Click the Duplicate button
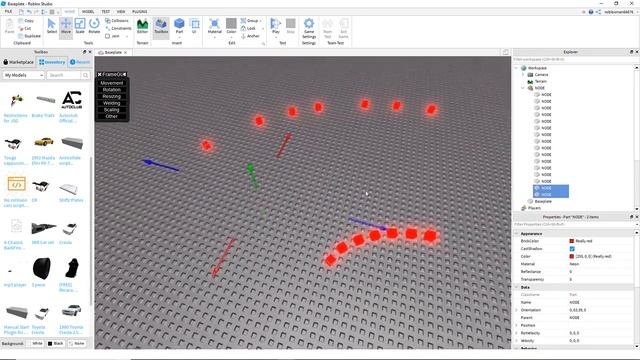Image resolution: width=640 pixels, height=360 pixels. [x=29, y=36]
